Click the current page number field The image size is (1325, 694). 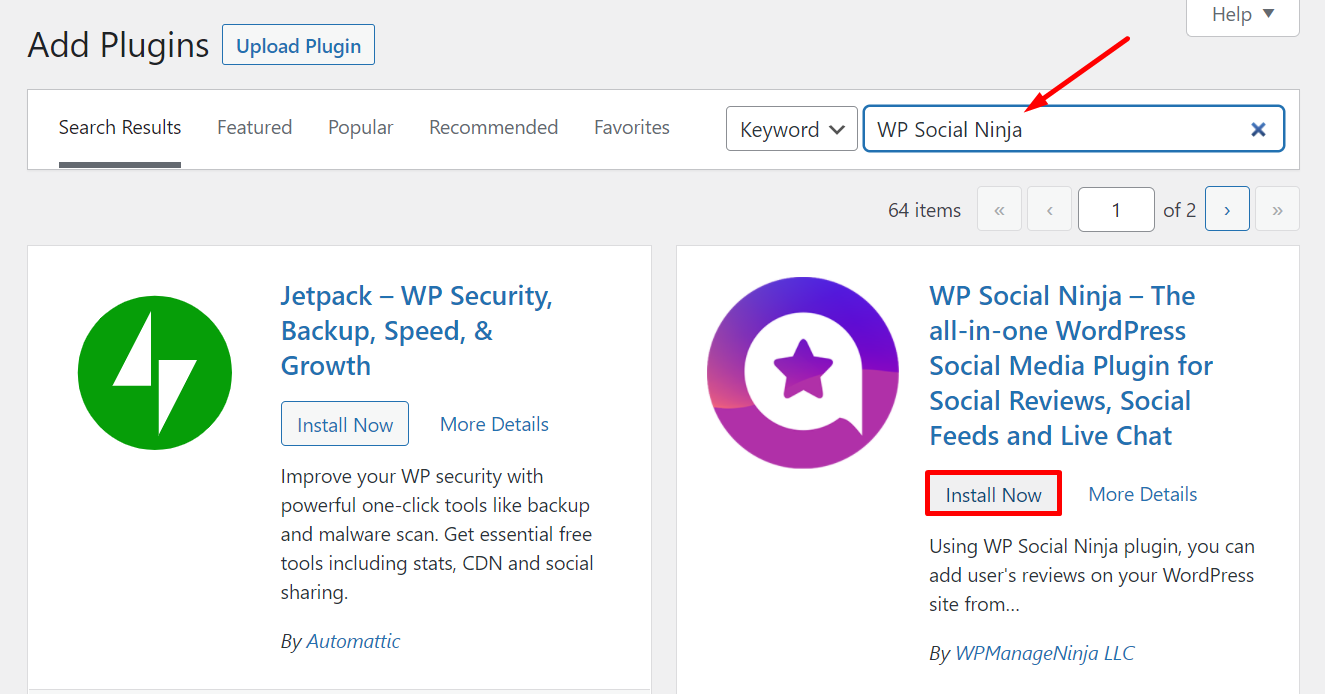pos(1116,210)
